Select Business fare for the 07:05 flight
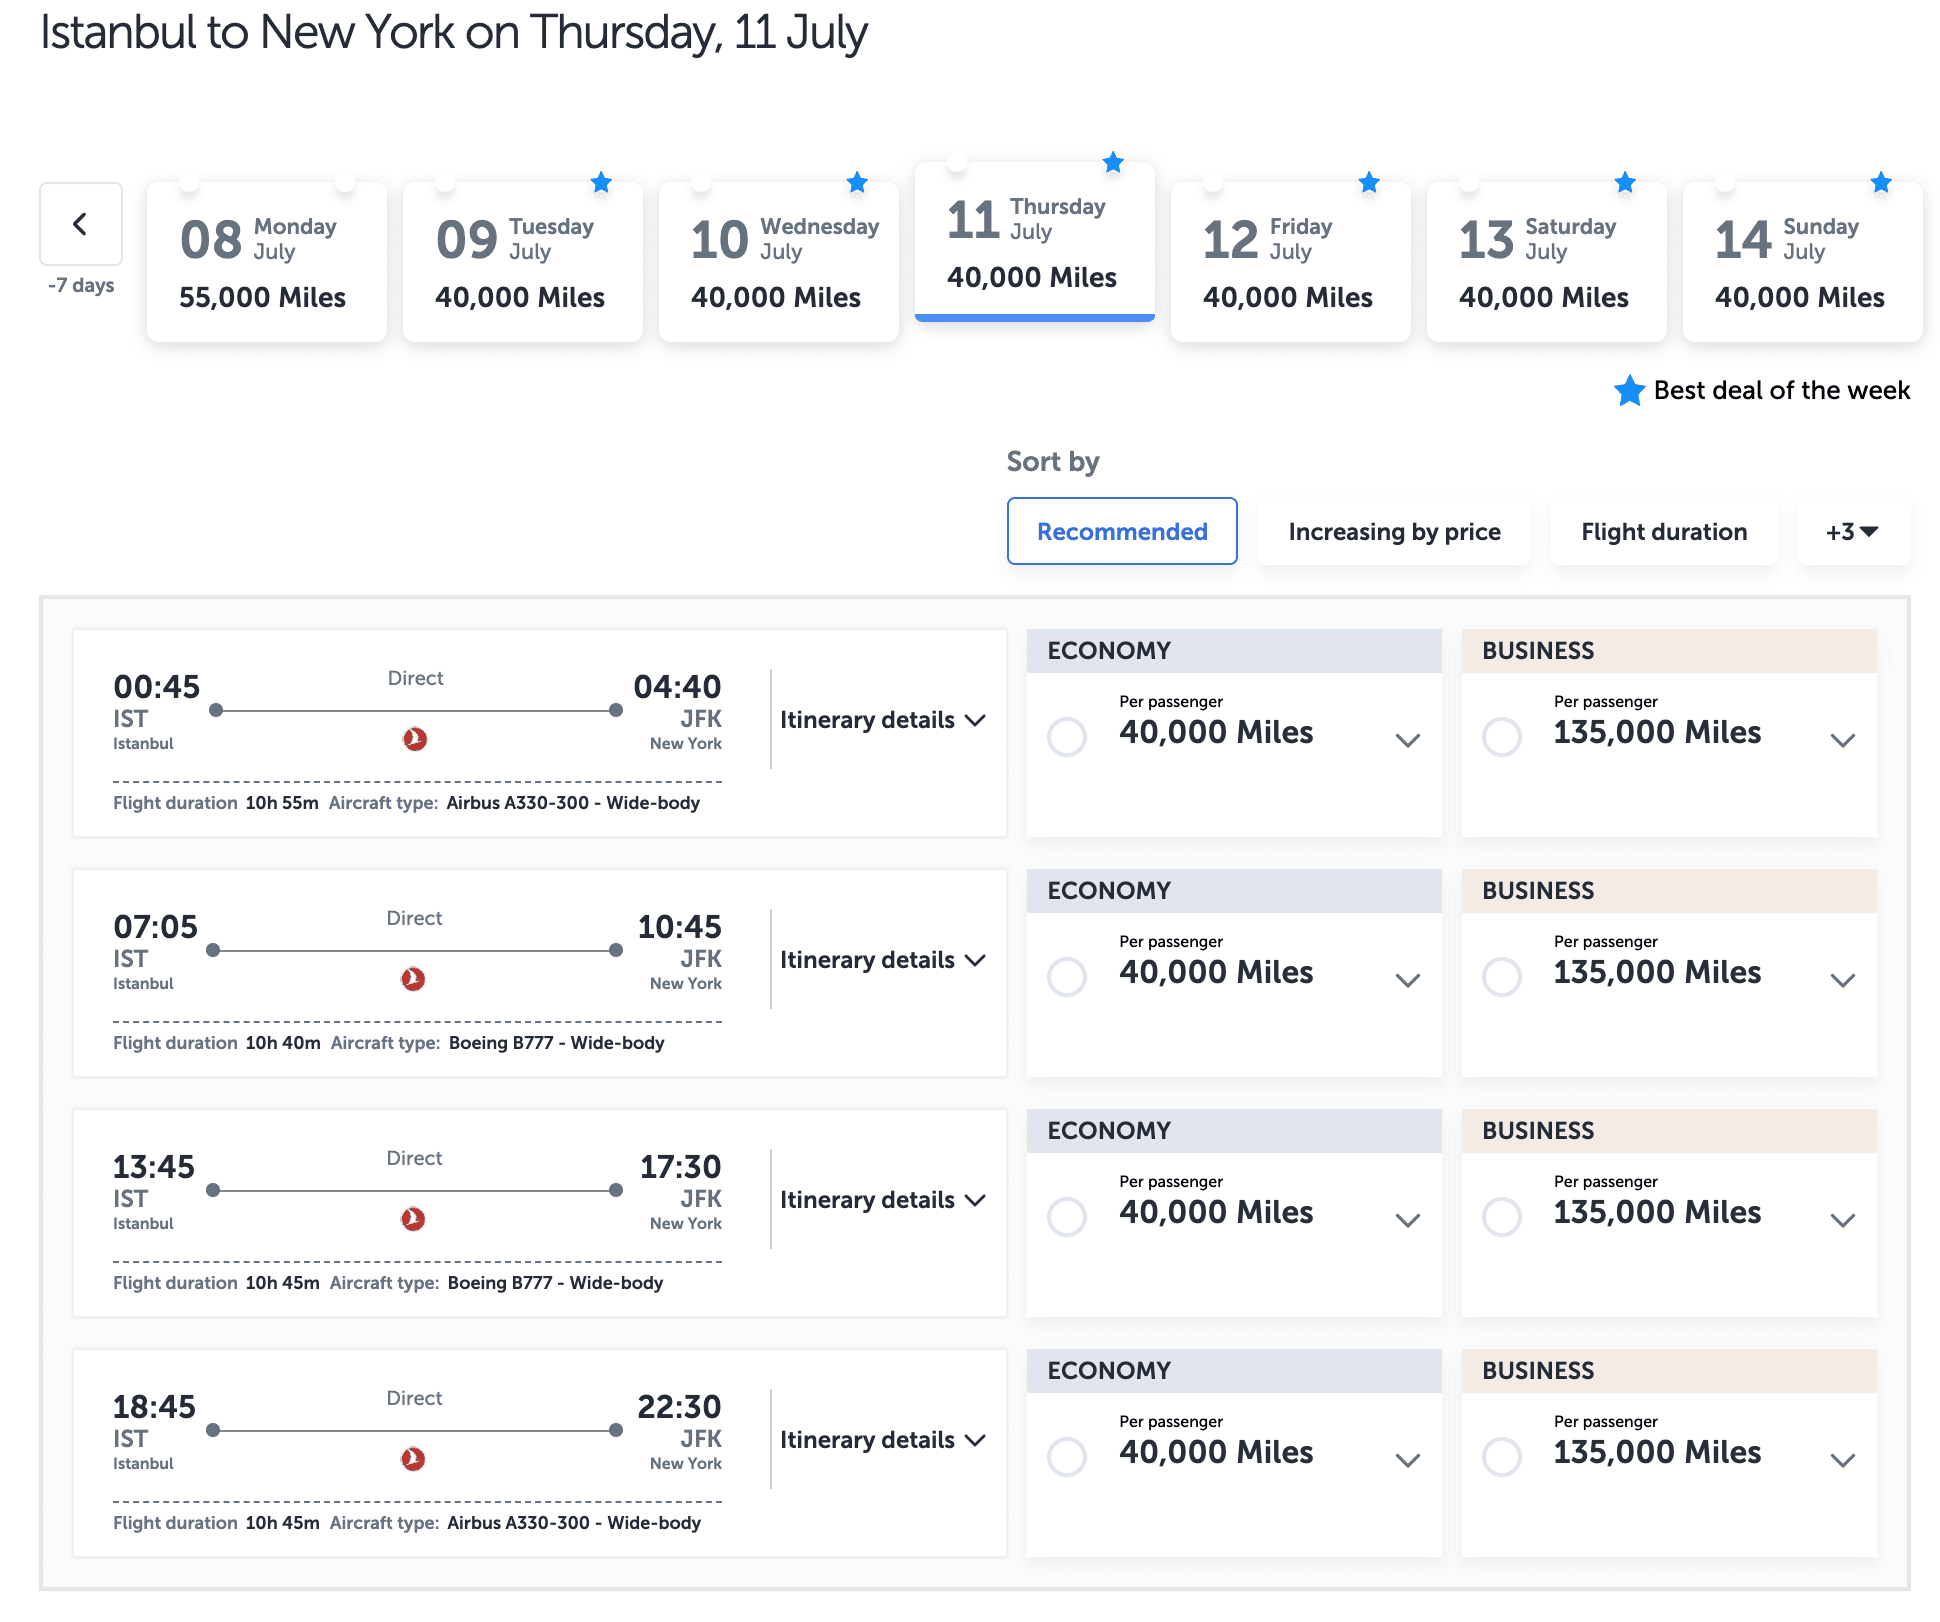Screen dimensions: 1940x1622 (x=1502, y=977)
